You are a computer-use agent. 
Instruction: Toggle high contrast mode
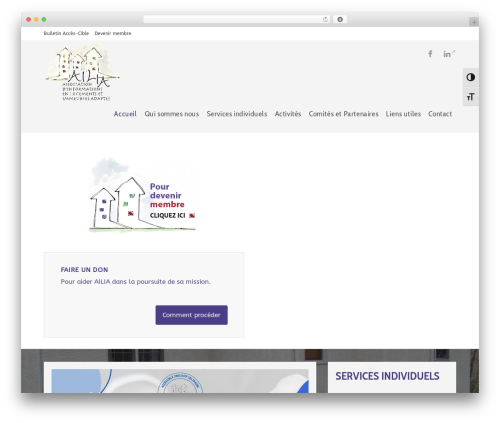pyautogui.click(x=471, y=77)
